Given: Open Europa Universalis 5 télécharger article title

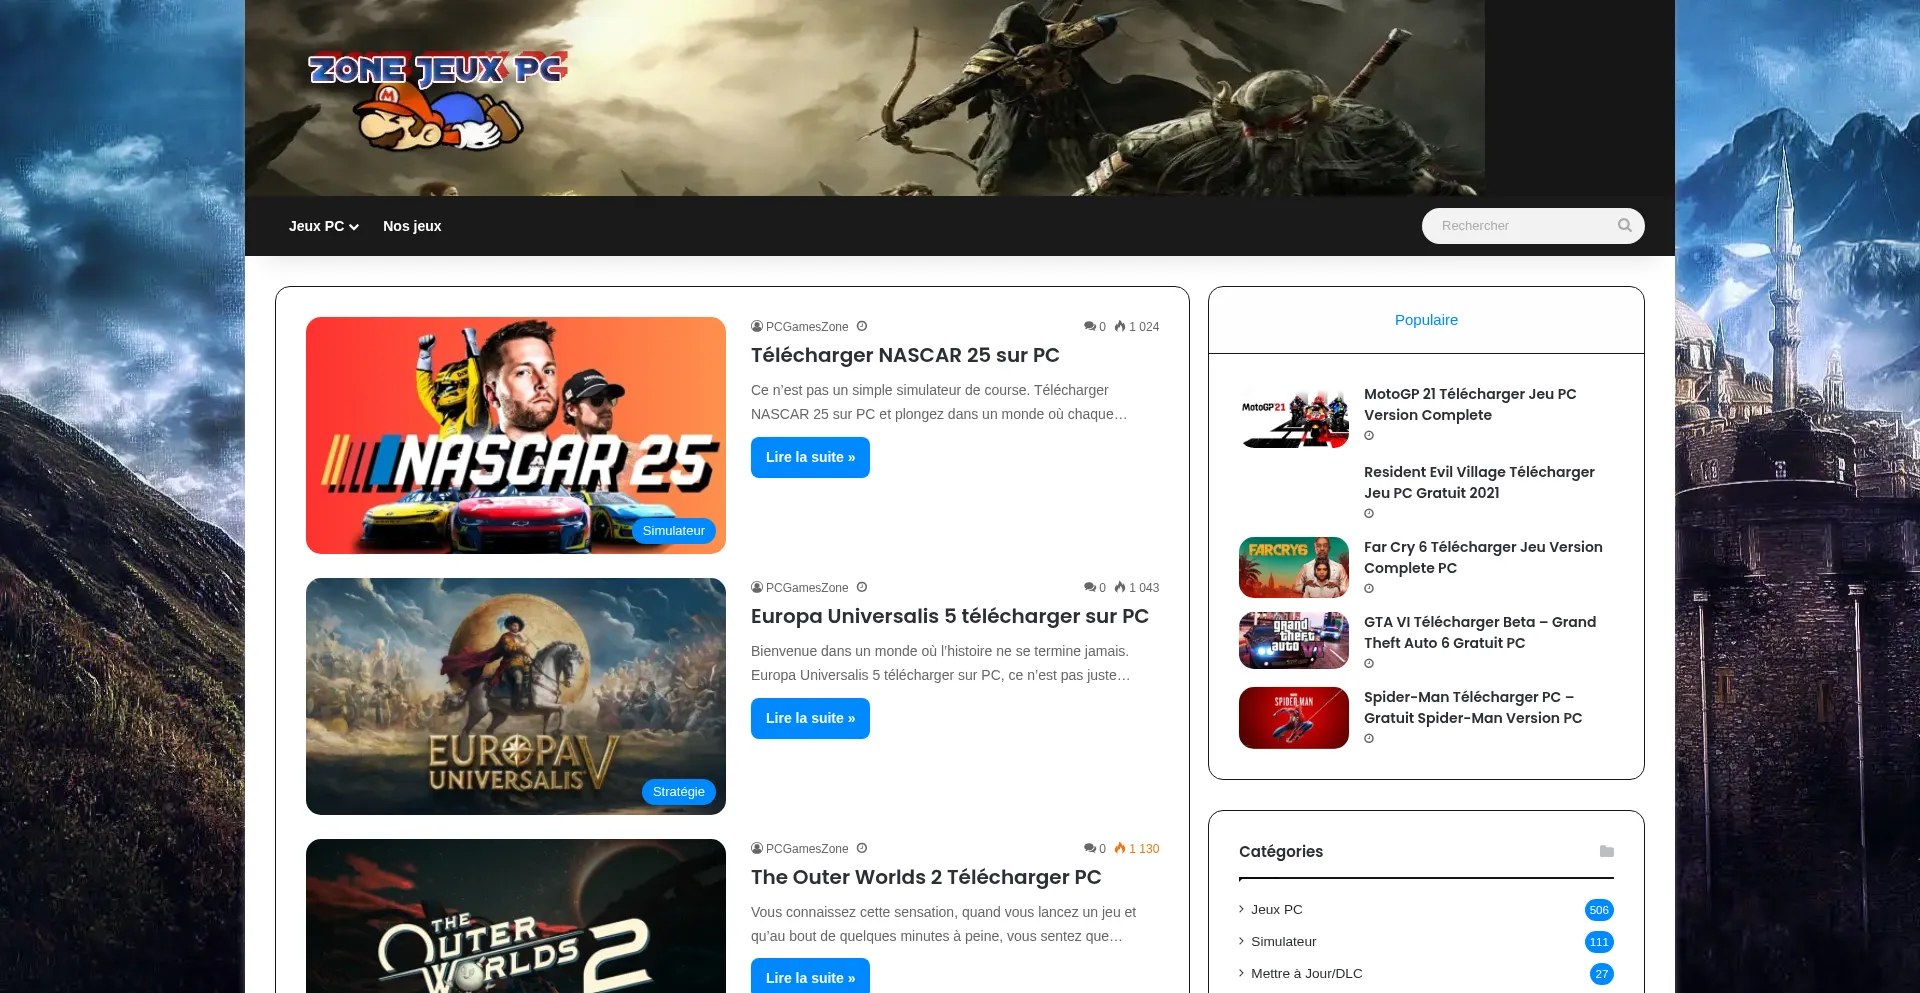Looking at the screenshot, I should tap(949, 616).
